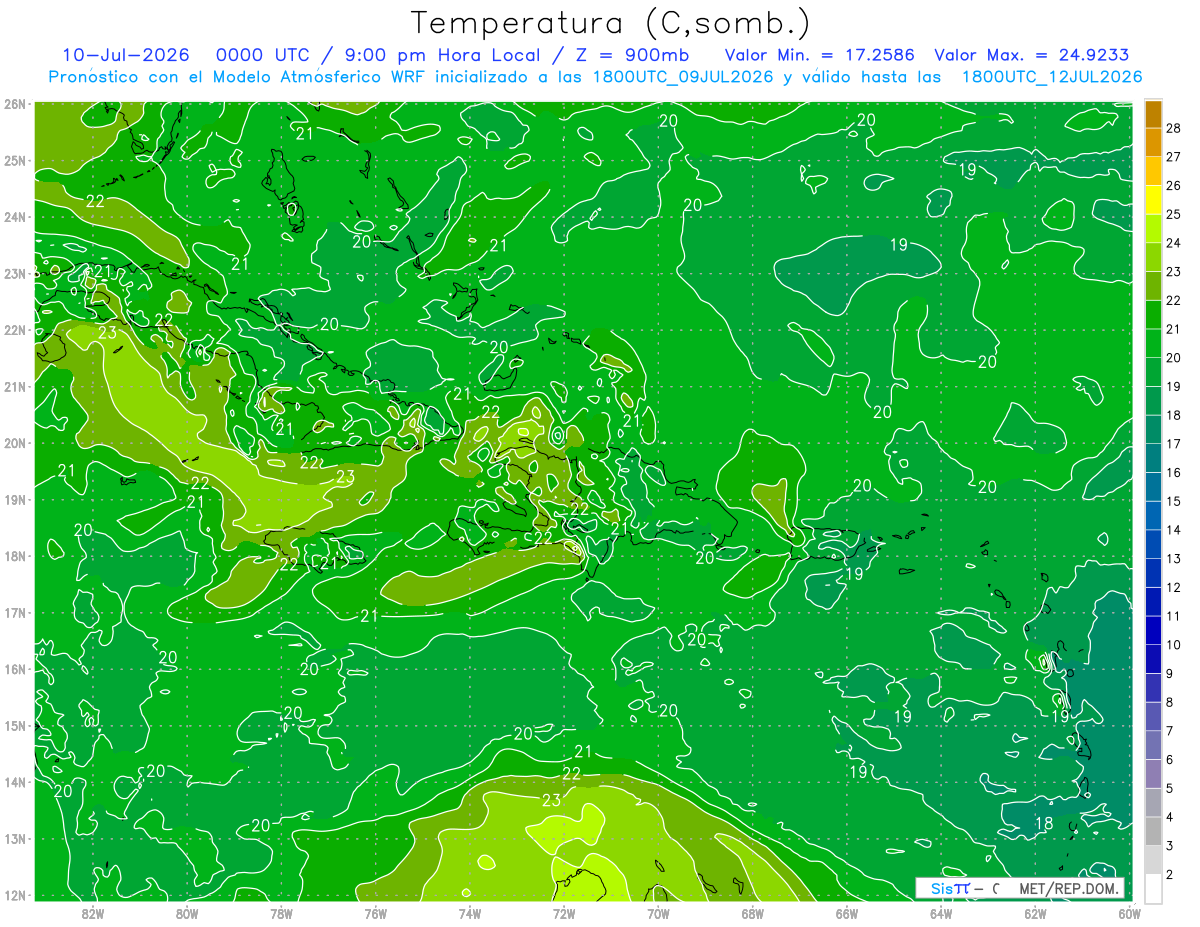Click the 70W longitude axis label
The image size is (1200, 927).
pos(657,913)
